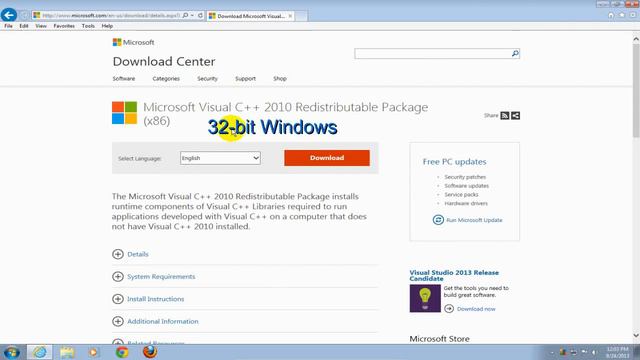Image resolution: width=640 pixels, height=360 pixels.
Task: Click the Download now arrow icon
Action: click(449, 309)
